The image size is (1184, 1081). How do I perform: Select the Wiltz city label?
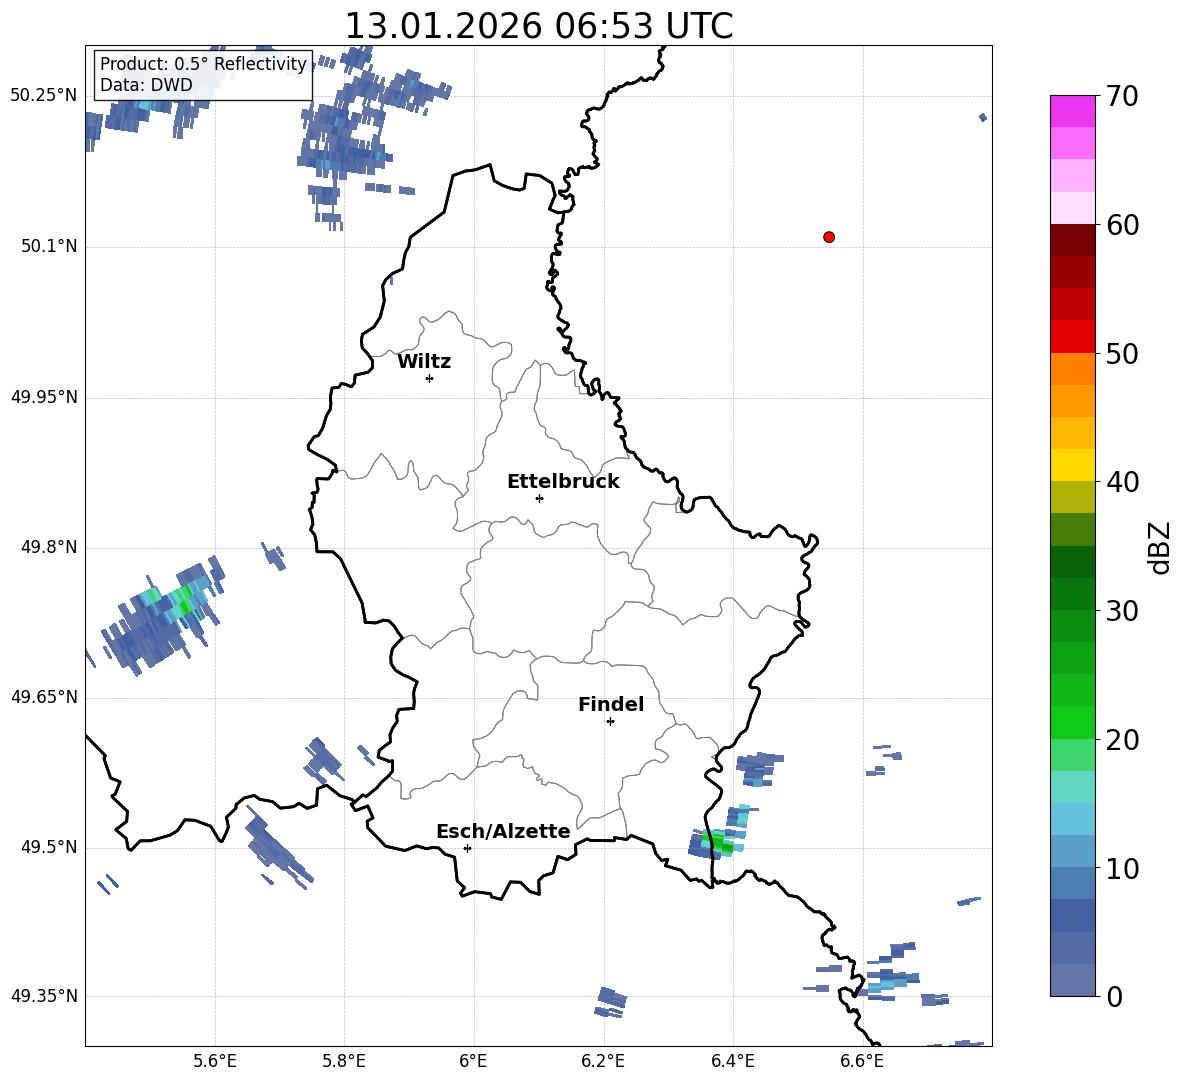coord(424,362)
